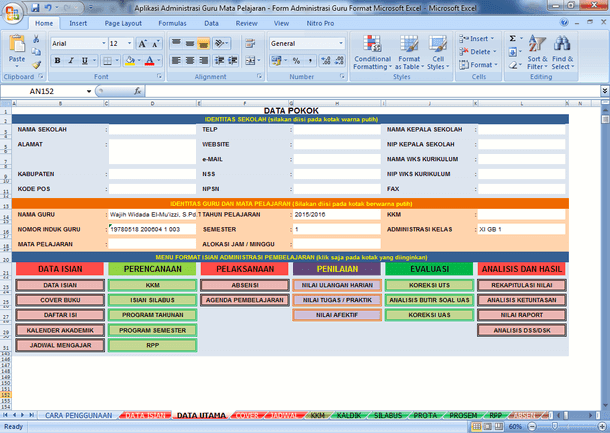Click the orientation text icon

tap(221, 44)
